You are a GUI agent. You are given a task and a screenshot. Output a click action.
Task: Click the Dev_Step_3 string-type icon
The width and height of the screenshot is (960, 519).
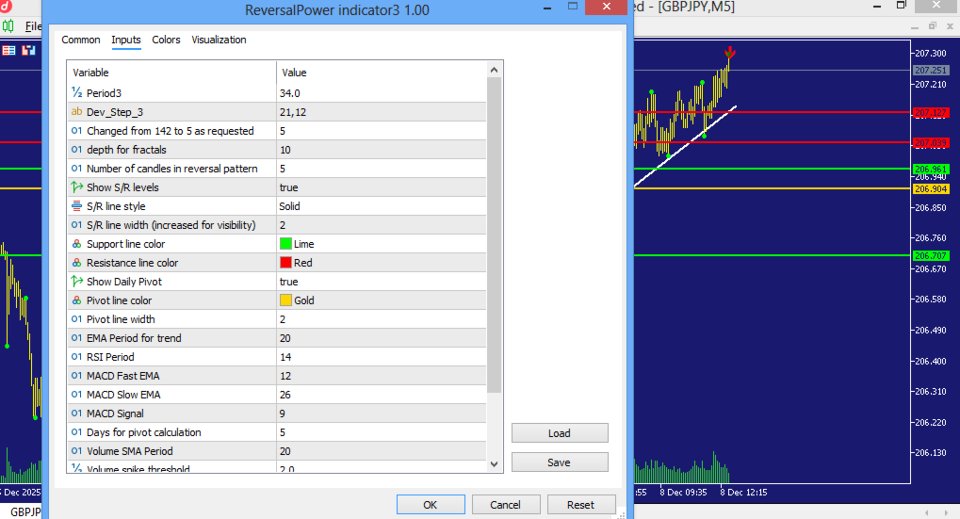tap(77, 112)
